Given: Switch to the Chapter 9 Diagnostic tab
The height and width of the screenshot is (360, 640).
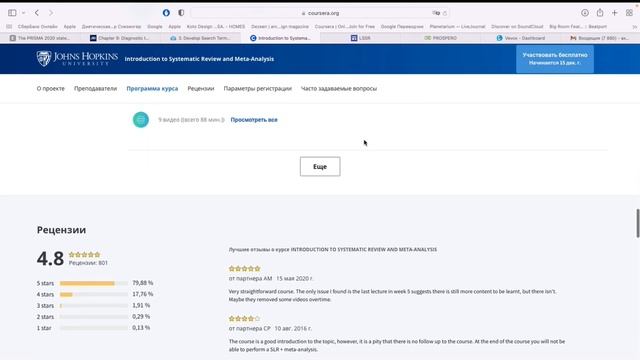Looking at the screenshot, I should click(120, 38).
